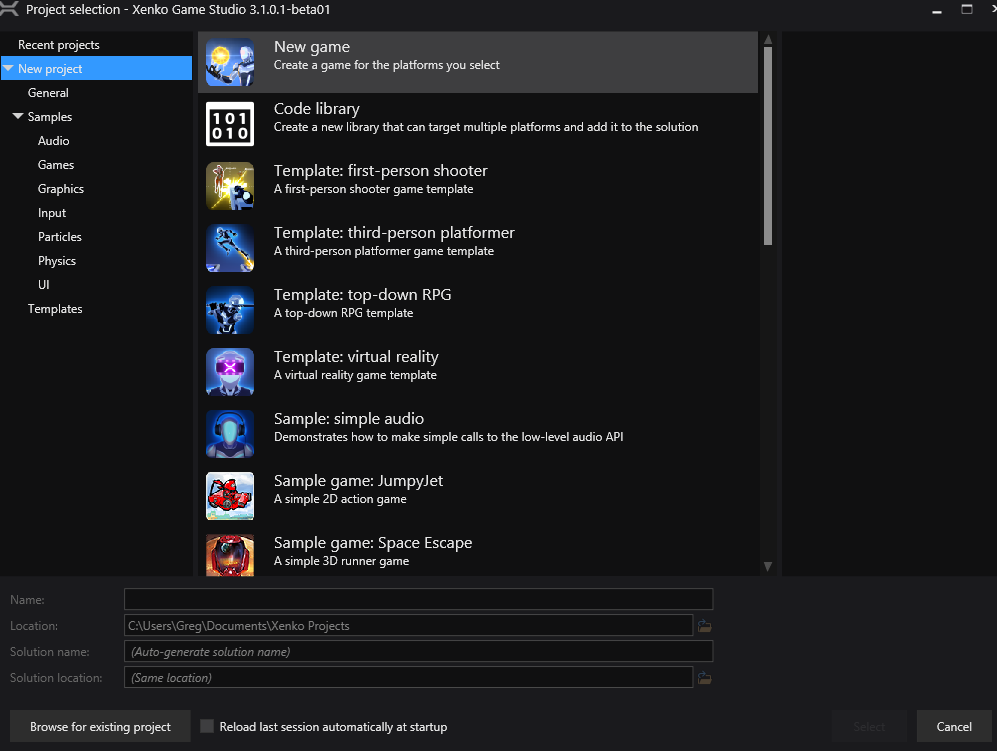Screen dimensions: 997x751
Task: Open the Graphics samples category
Action: 61,189
